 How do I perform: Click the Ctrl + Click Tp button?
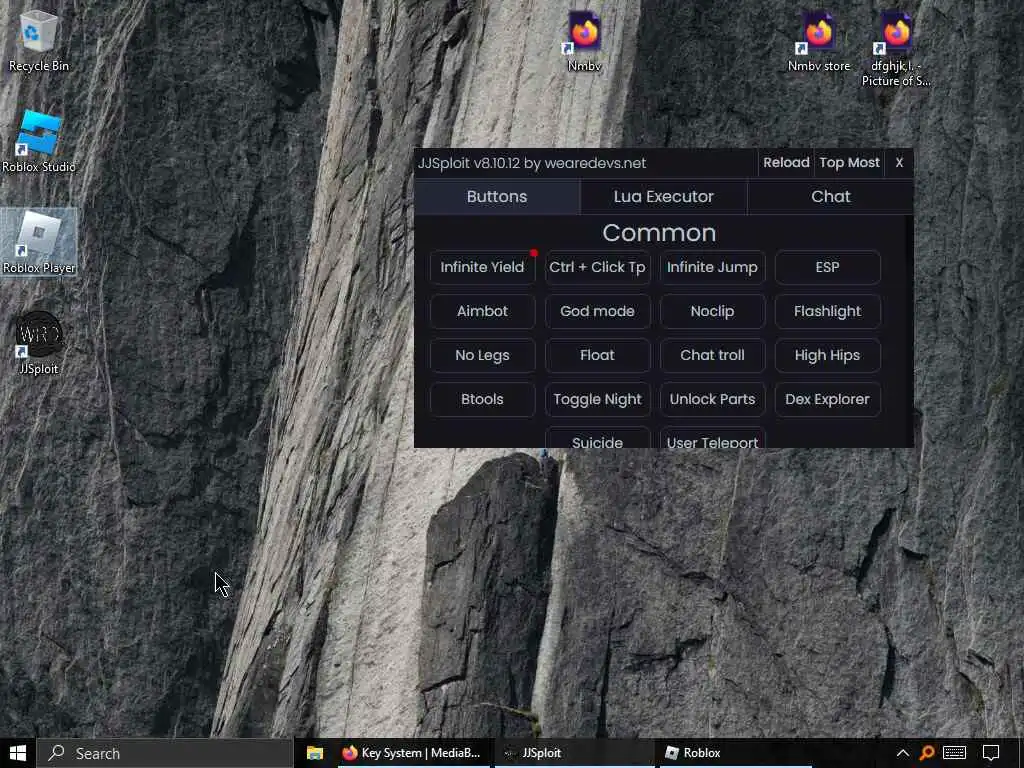coord(597,267)
